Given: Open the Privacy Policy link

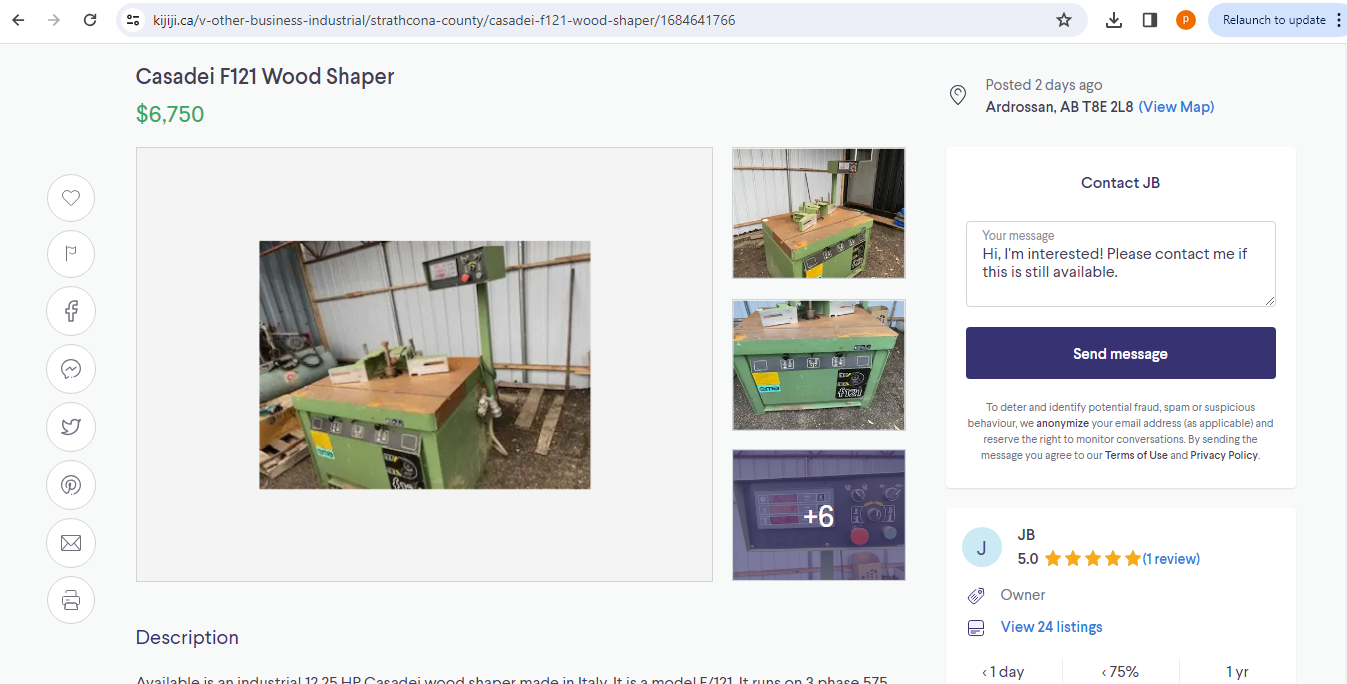Looking at the screenshot, I should coord(1224,455).
